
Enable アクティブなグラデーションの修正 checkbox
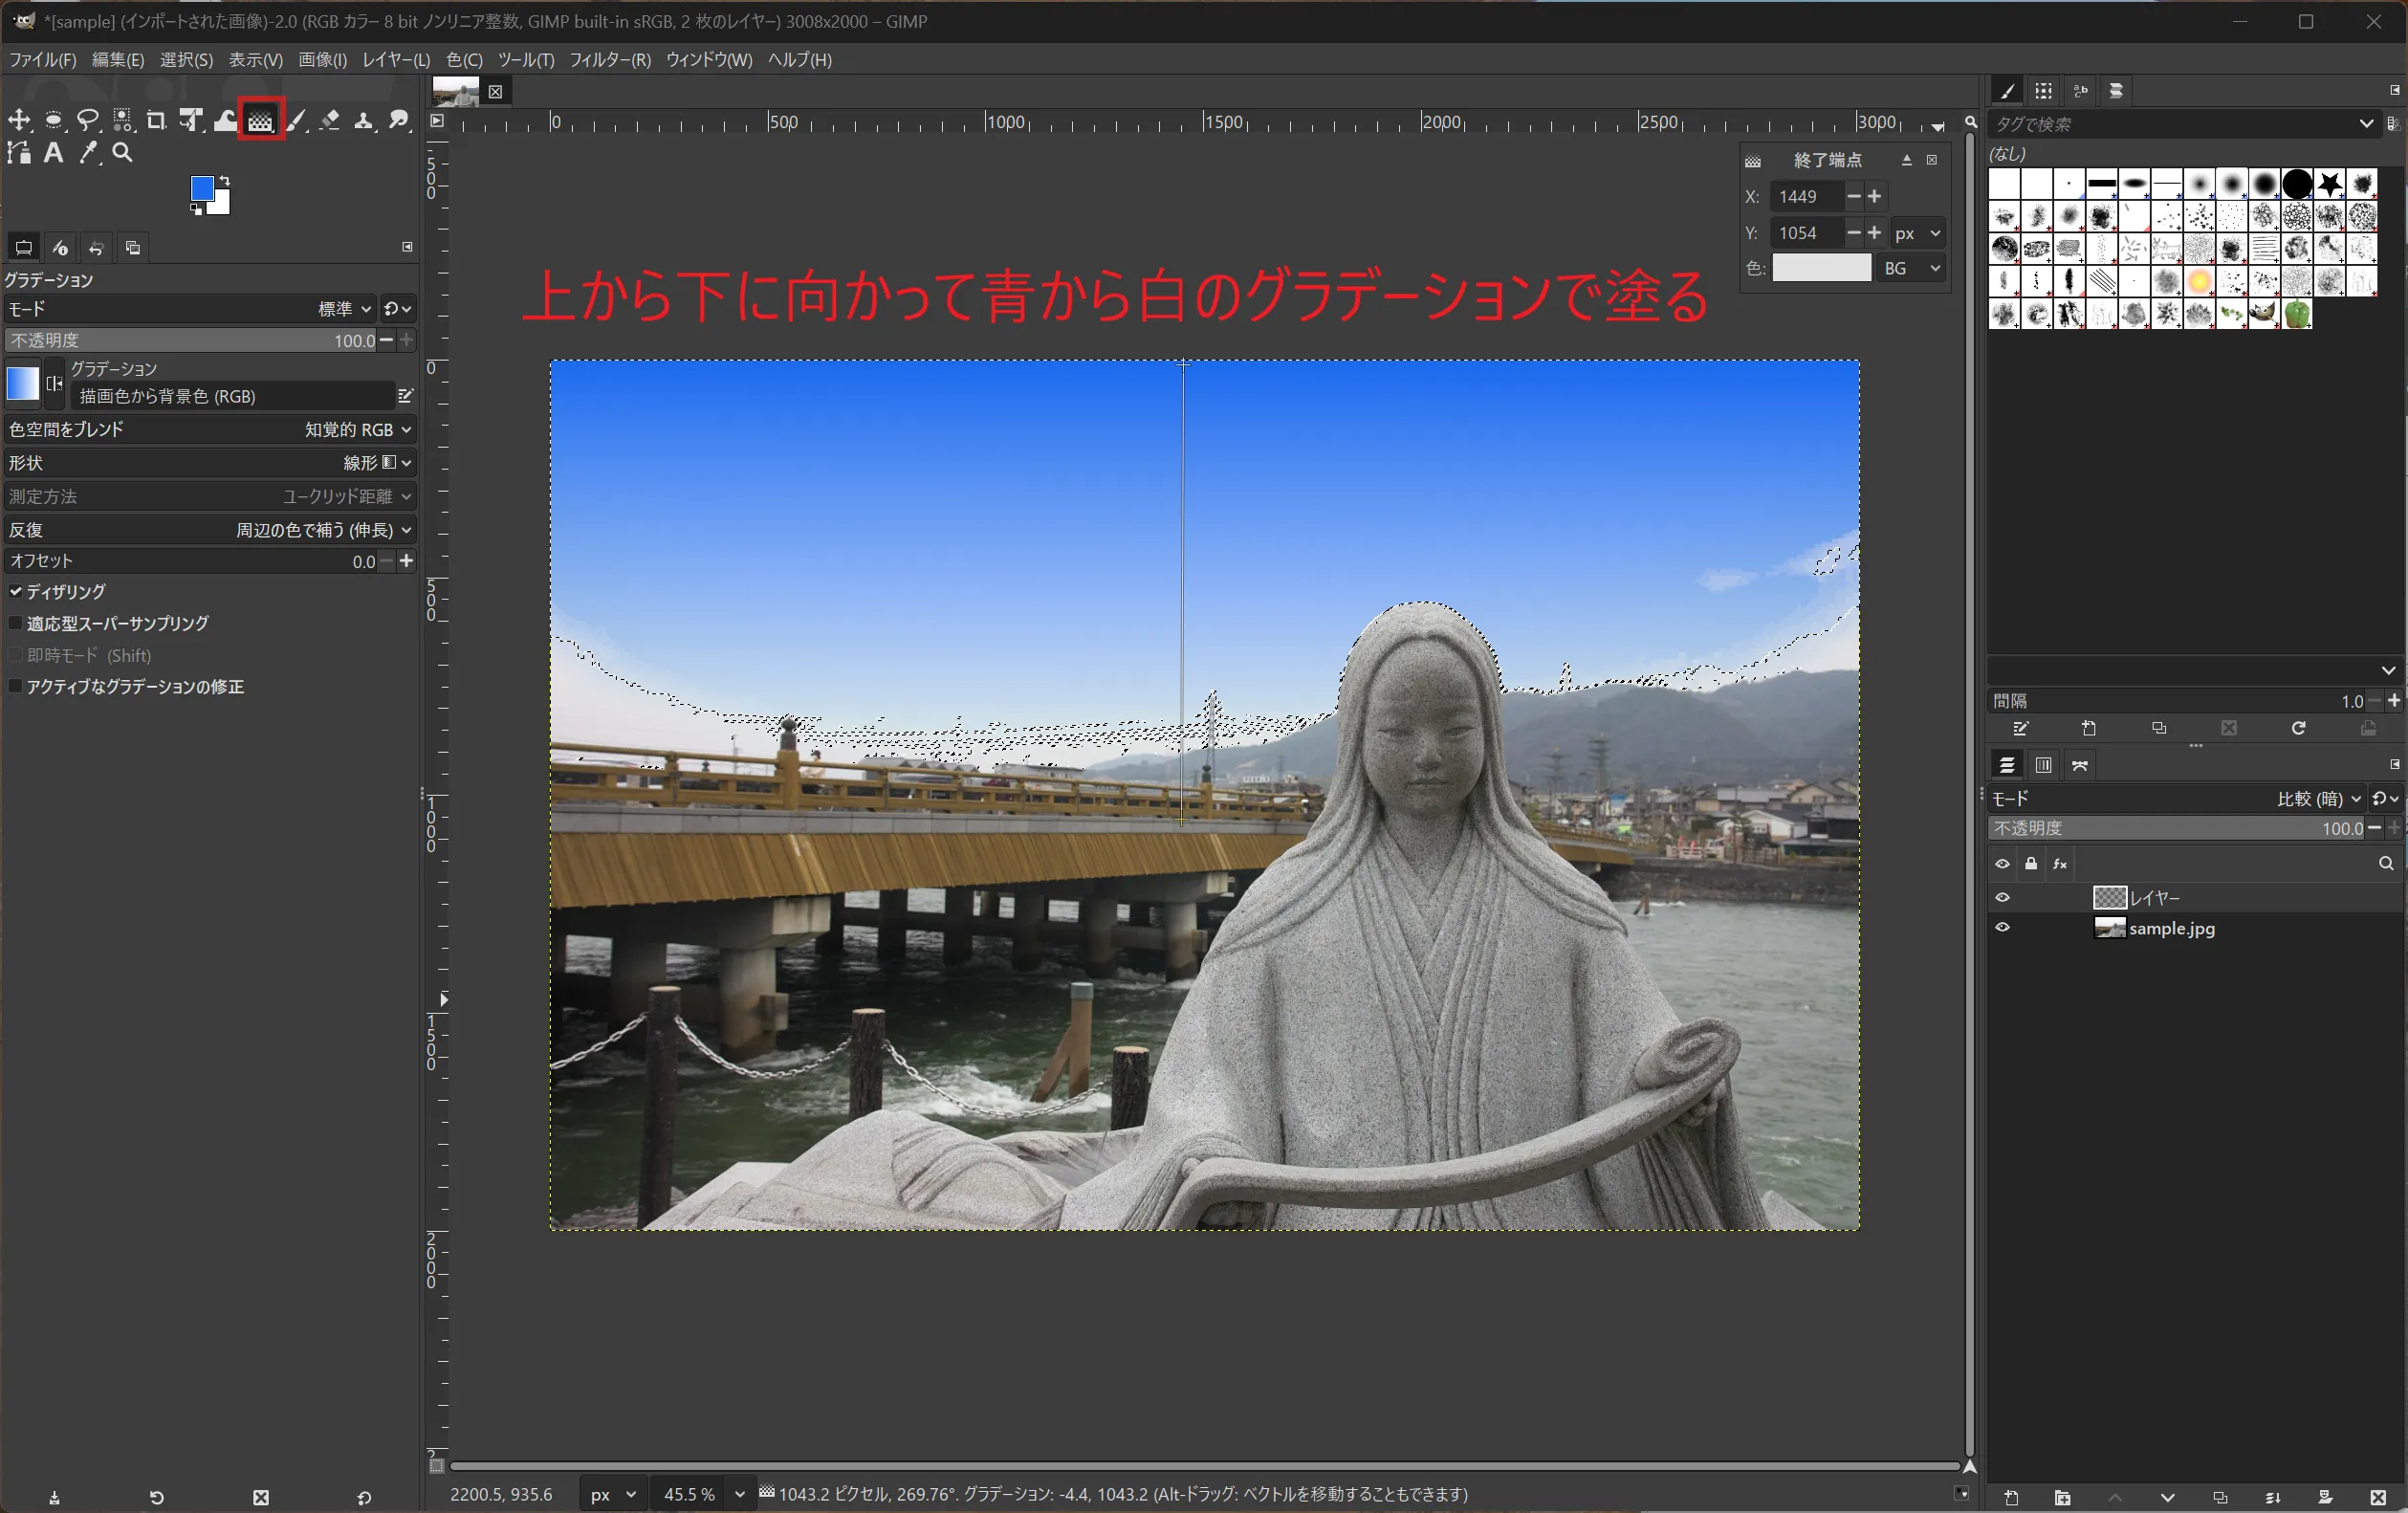pyautogui.click(x=15, y=687)
